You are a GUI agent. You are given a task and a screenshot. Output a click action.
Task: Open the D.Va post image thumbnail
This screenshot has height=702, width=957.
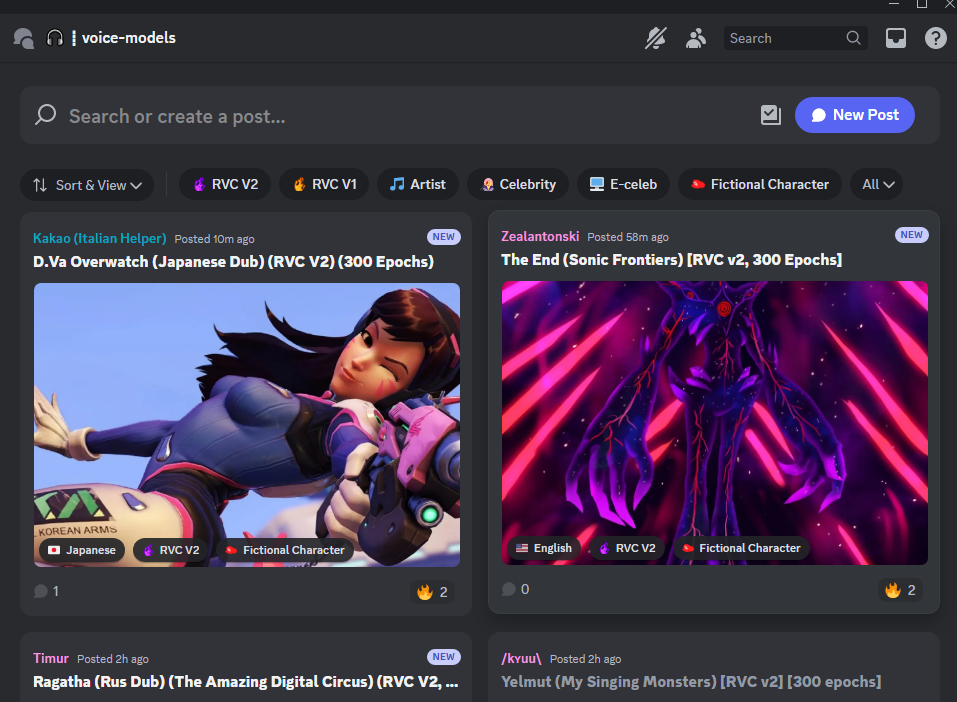[x=247, y=424]
